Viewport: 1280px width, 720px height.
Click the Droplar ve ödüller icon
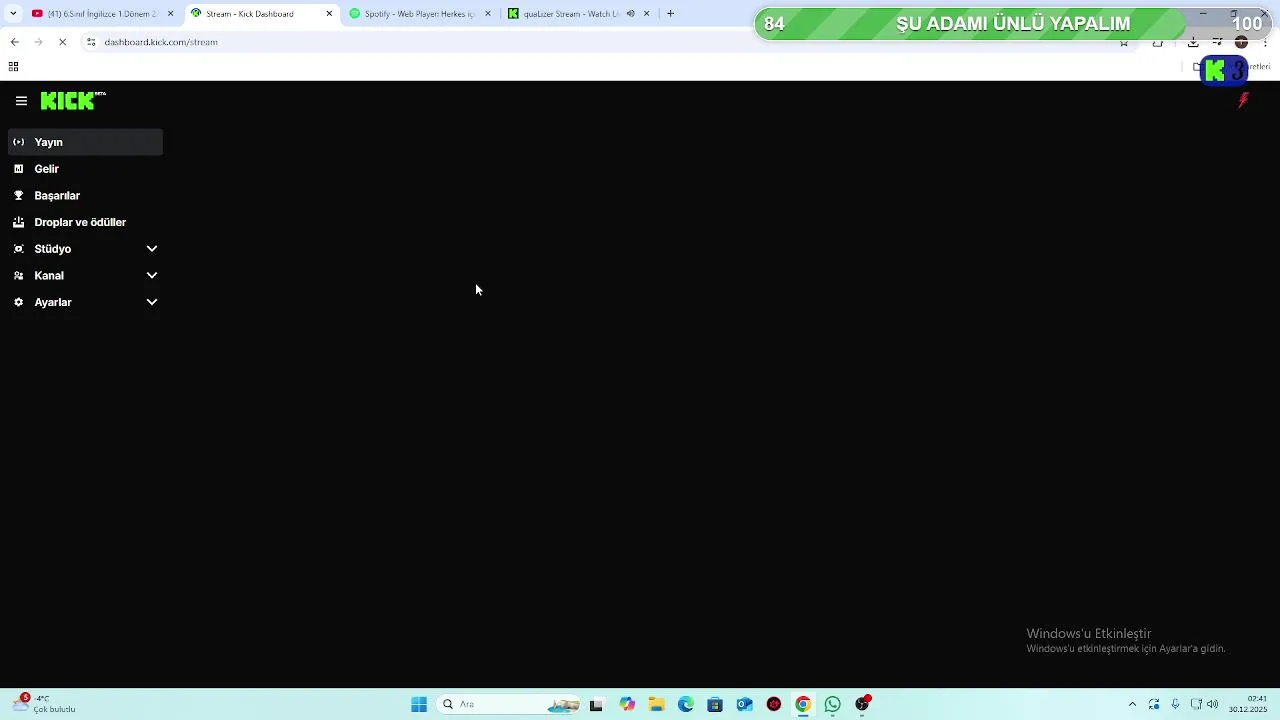tap(18, 222)
